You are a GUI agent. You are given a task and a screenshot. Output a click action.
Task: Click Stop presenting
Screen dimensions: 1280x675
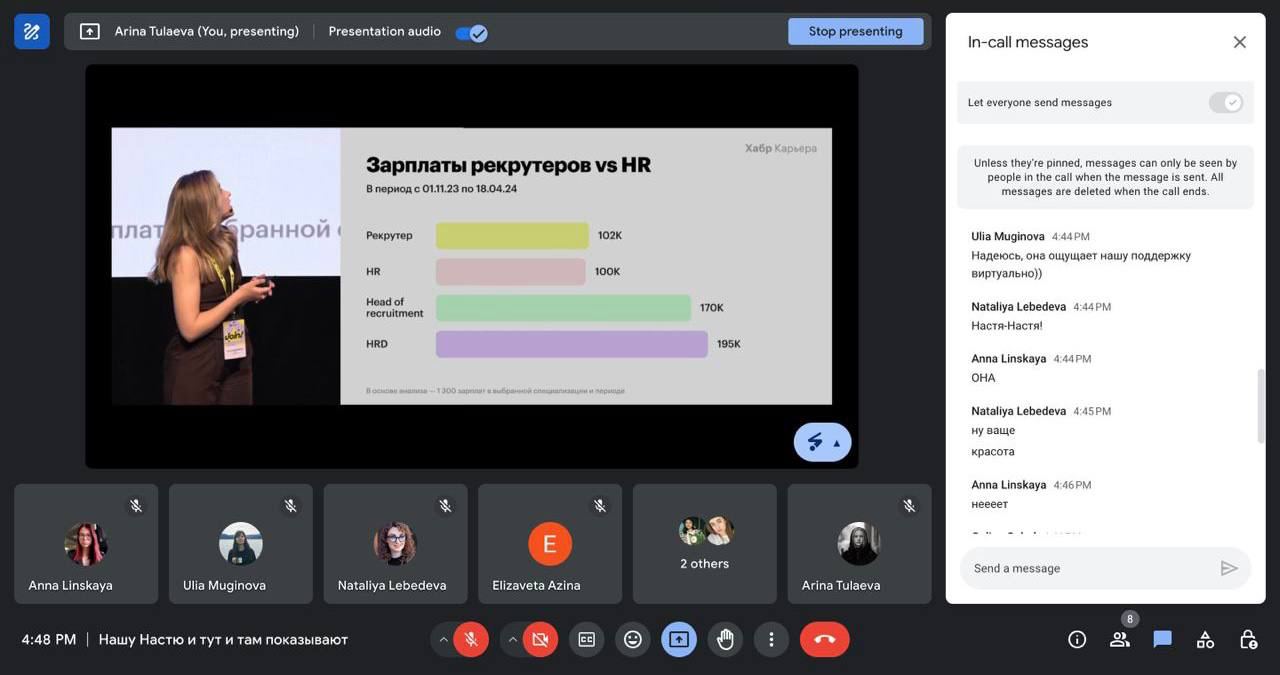pyautogui.click(x=856, y=29)
